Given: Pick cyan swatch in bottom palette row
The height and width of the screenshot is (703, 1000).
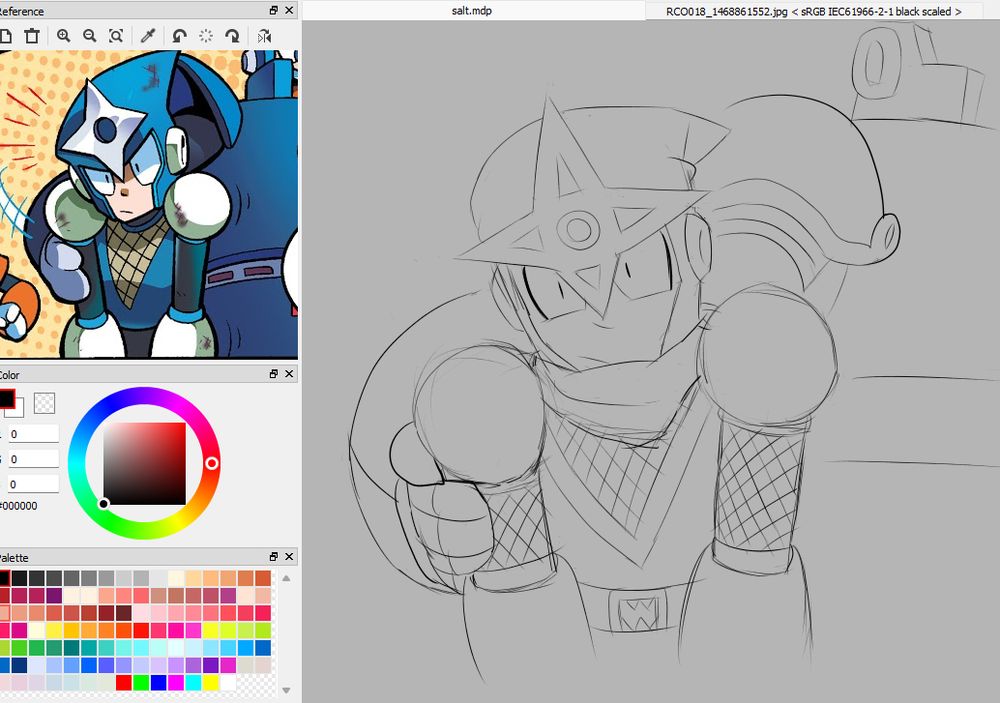Looking at the screenshot, I should 193,683.
